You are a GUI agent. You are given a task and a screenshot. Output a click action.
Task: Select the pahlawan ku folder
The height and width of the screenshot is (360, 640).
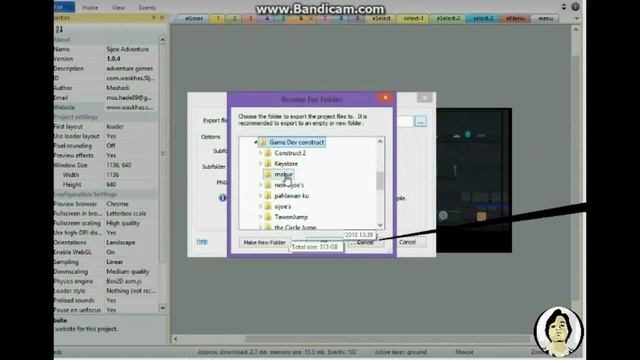click(x=291, y=196)
